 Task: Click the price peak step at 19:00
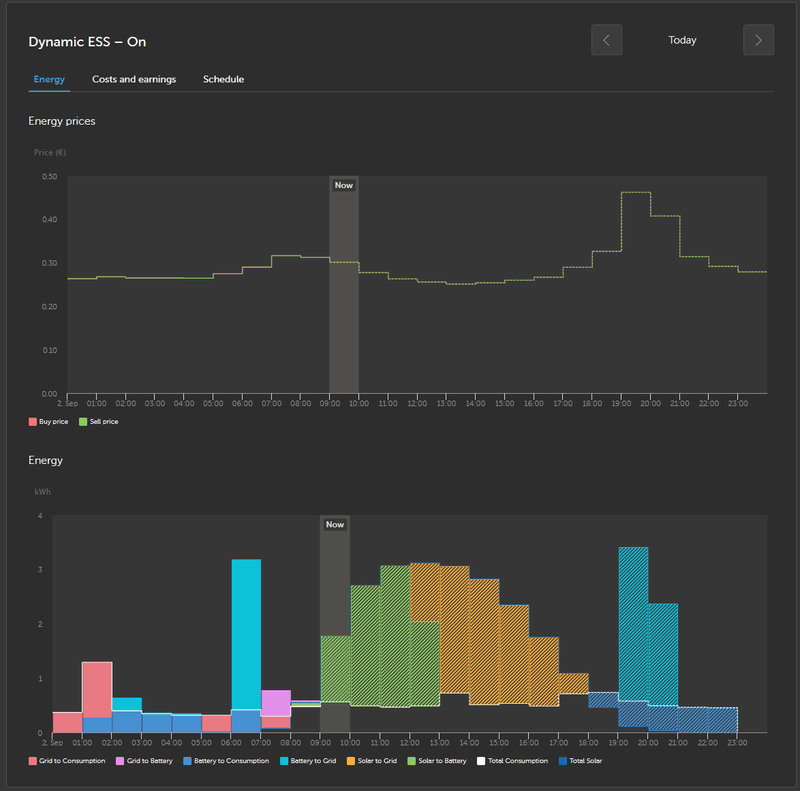click(636, 192)
